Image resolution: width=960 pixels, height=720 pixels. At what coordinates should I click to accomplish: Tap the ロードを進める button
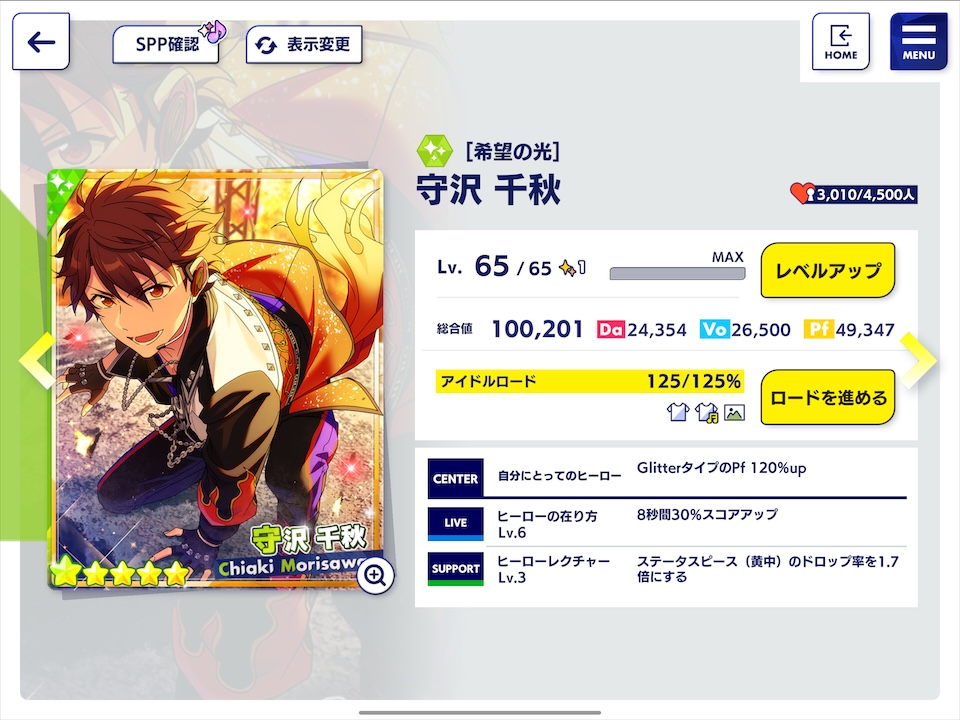click(x=828, y=397)
